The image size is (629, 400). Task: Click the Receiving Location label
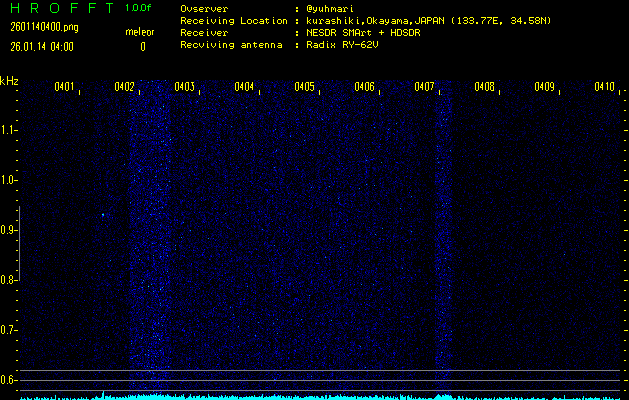[x=234, y=21]
